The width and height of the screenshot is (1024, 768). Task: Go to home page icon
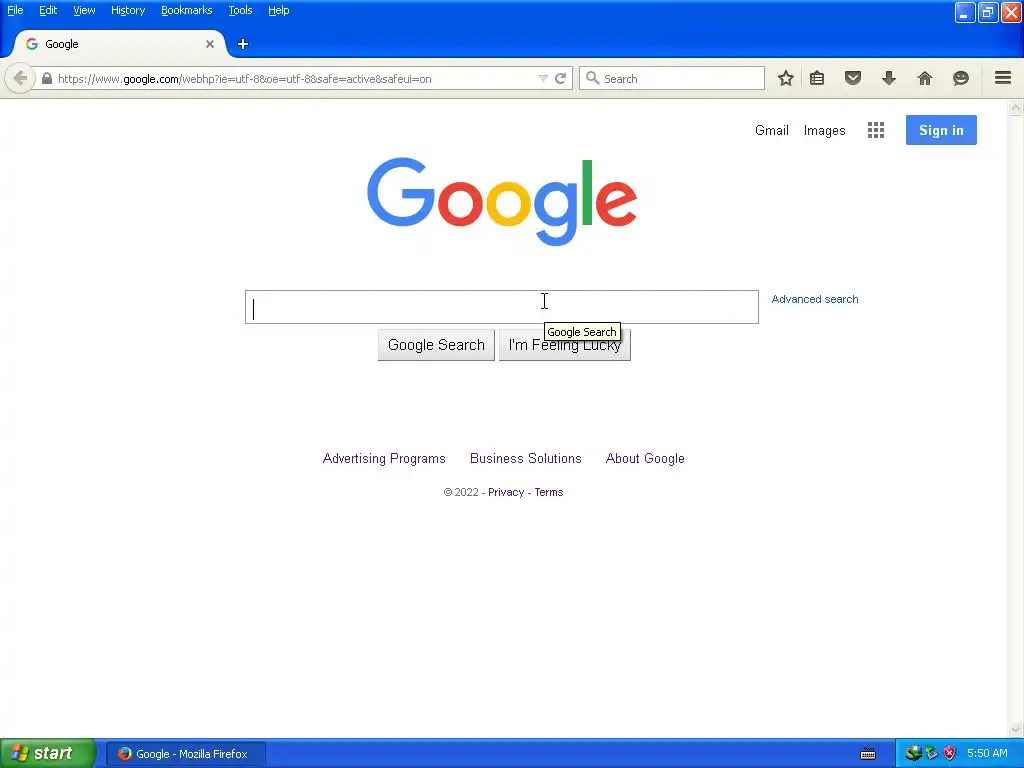[x=925, y=78]
